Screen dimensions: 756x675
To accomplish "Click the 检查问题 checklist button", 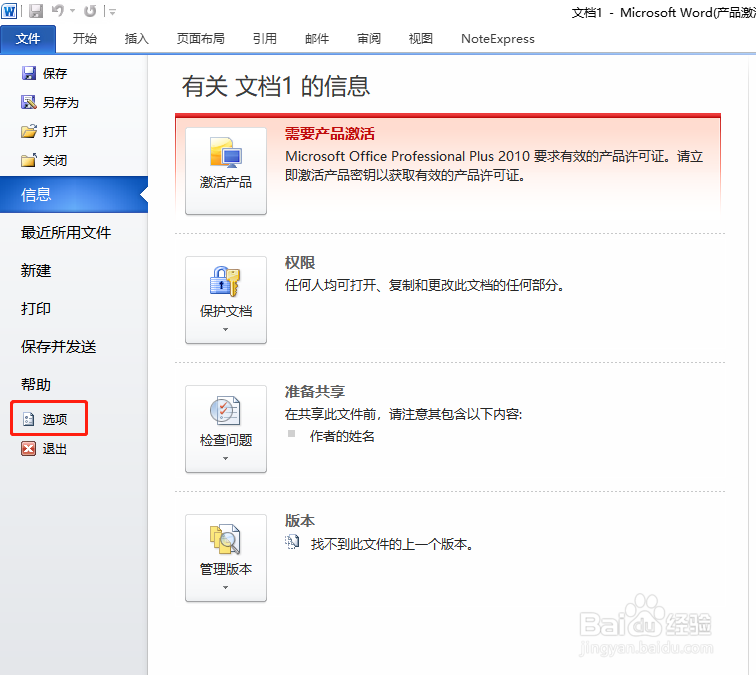I will (226, 429).
